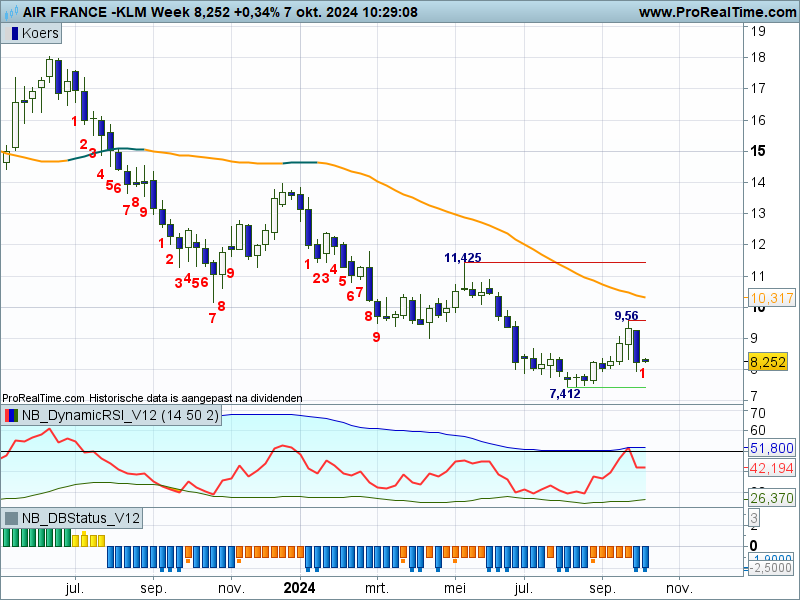The image size is (800, 600).
Task: Click the NB_DynamicRSI_V12 indicator color icon
Action: pyautogui.click(x=11, y=415)
